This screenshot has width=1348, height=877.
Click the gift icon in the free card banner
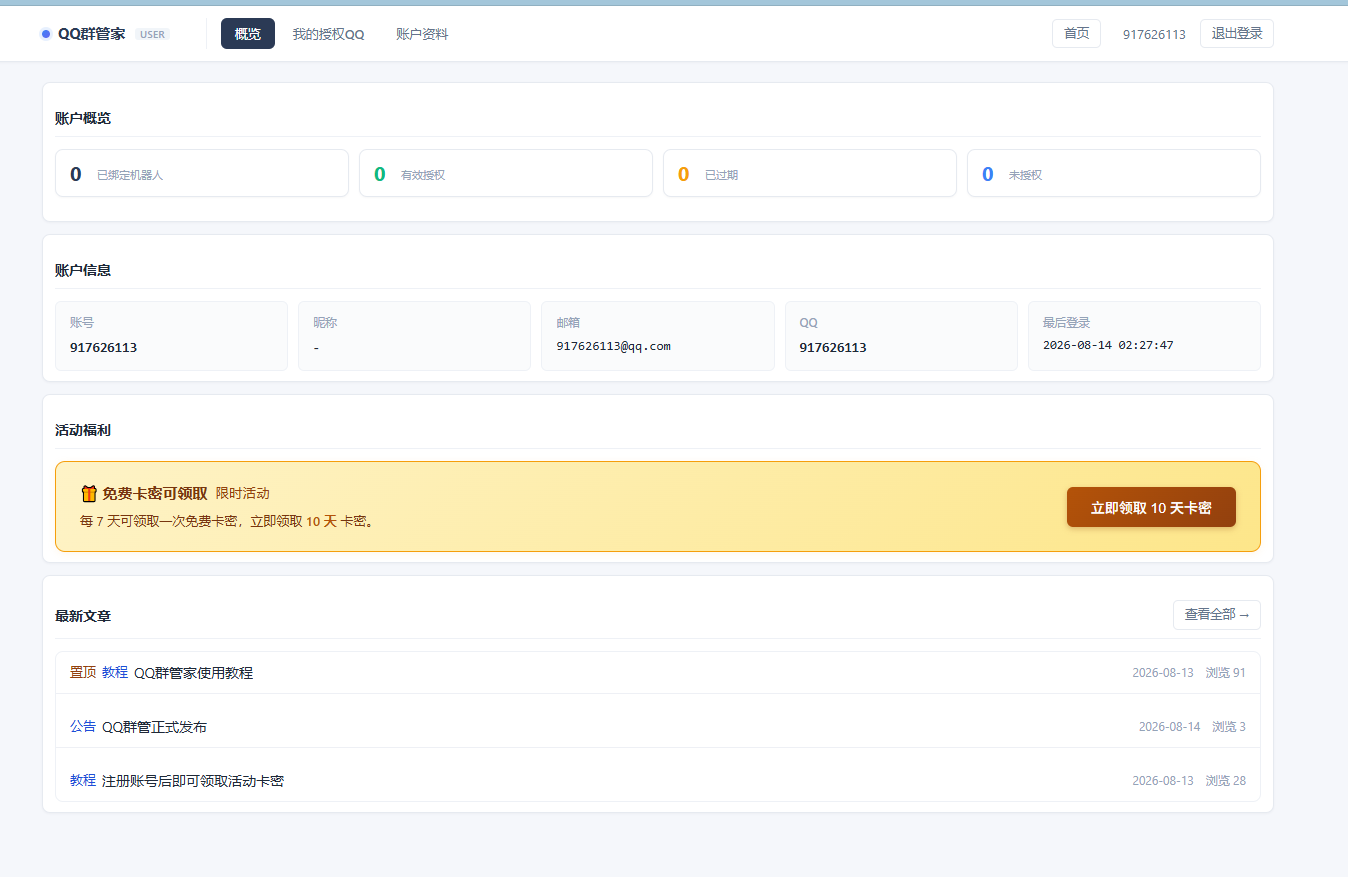[x=89, y=493]
